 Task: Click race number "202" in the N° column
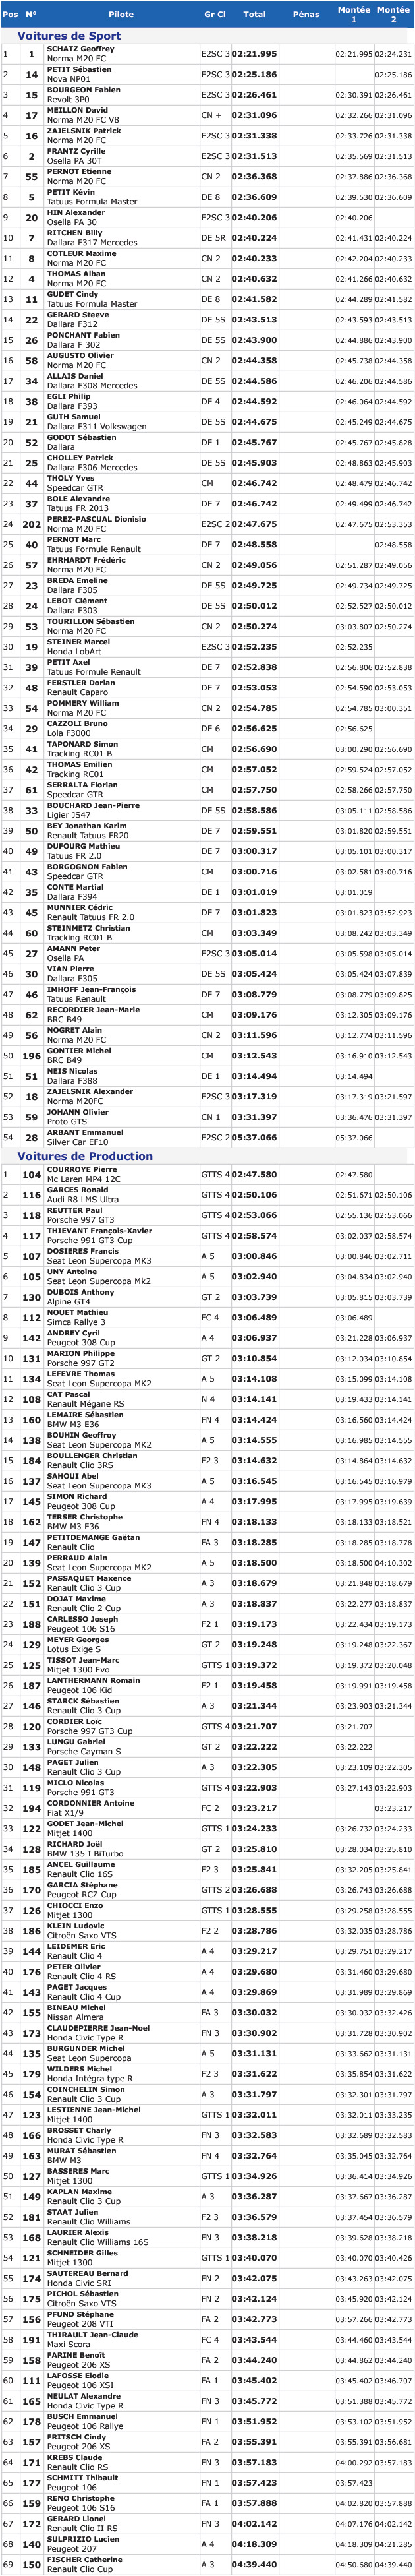pyautogui.click(x=32, y=524)
